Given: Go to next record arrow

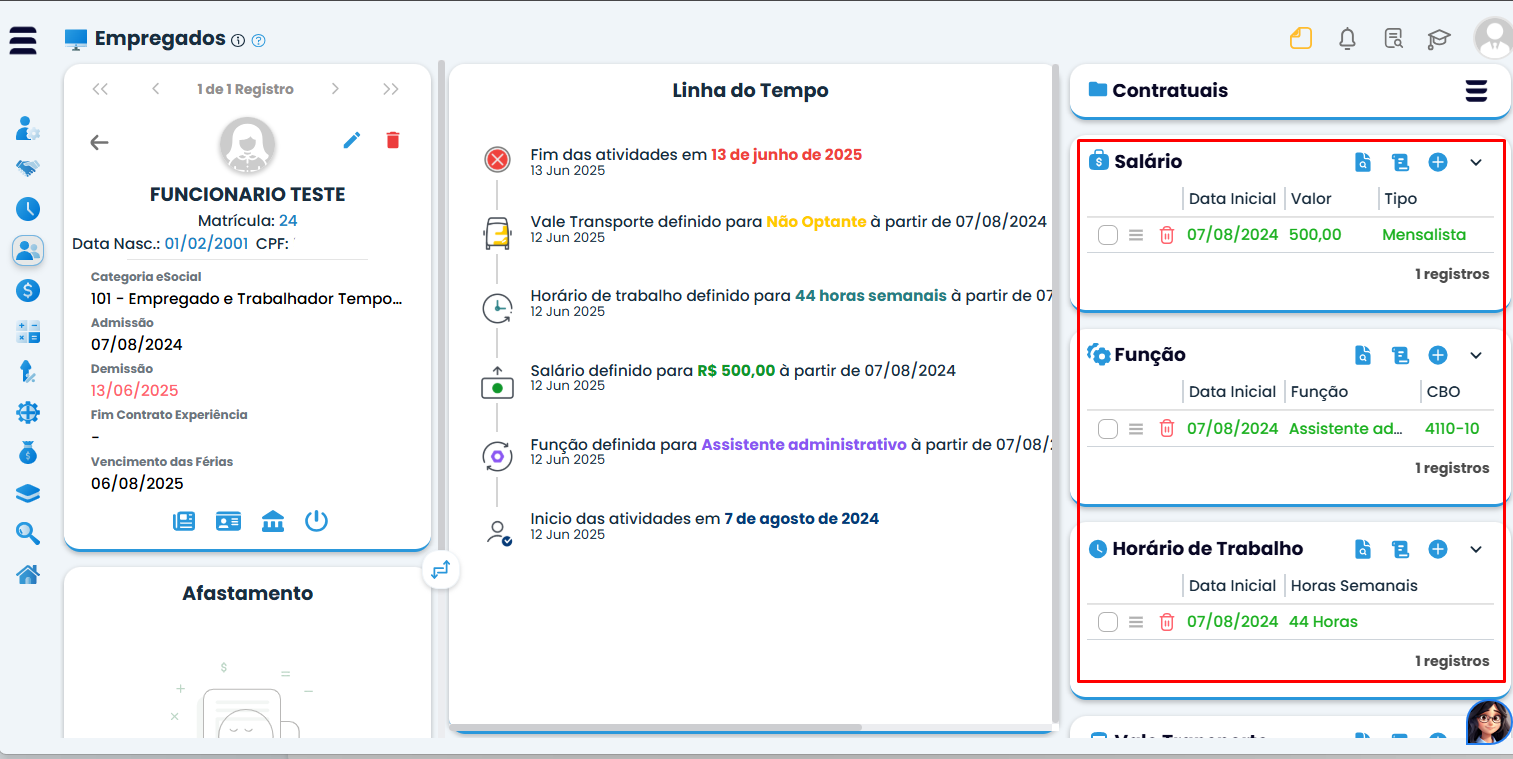Looking at the screenshot, I should tap(335, 89).
